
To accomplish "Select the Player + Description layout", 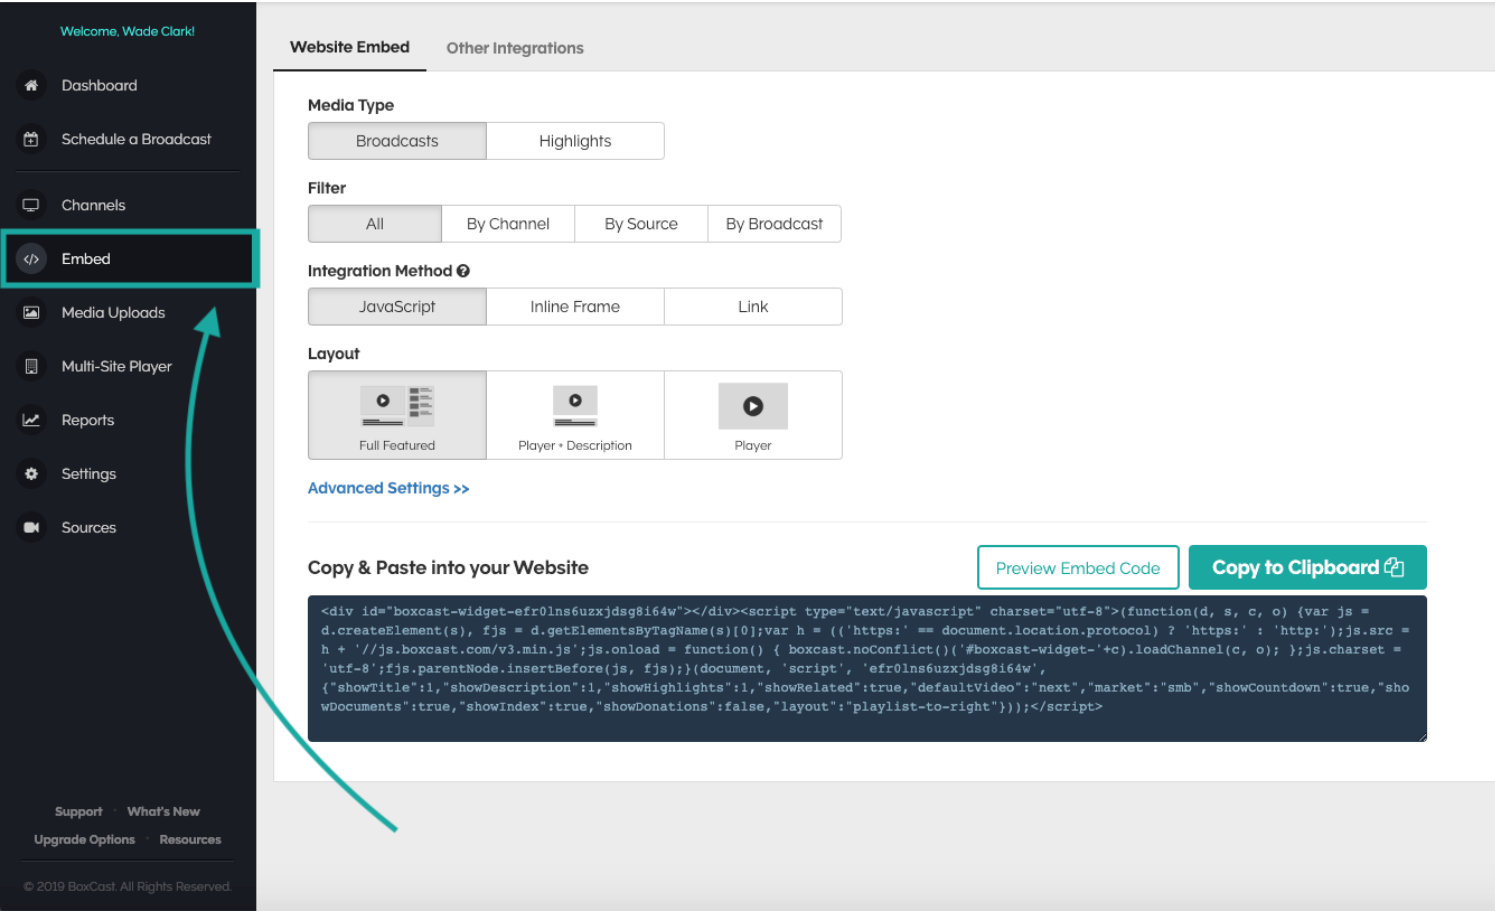I will [x=574, y=415].
